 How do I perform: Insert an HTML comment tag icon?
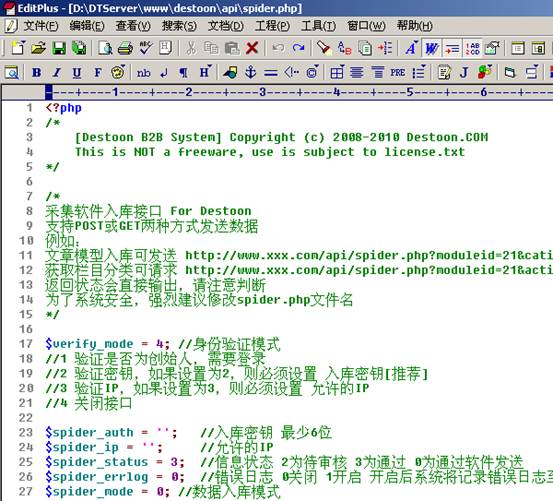(x=291, y=73)
